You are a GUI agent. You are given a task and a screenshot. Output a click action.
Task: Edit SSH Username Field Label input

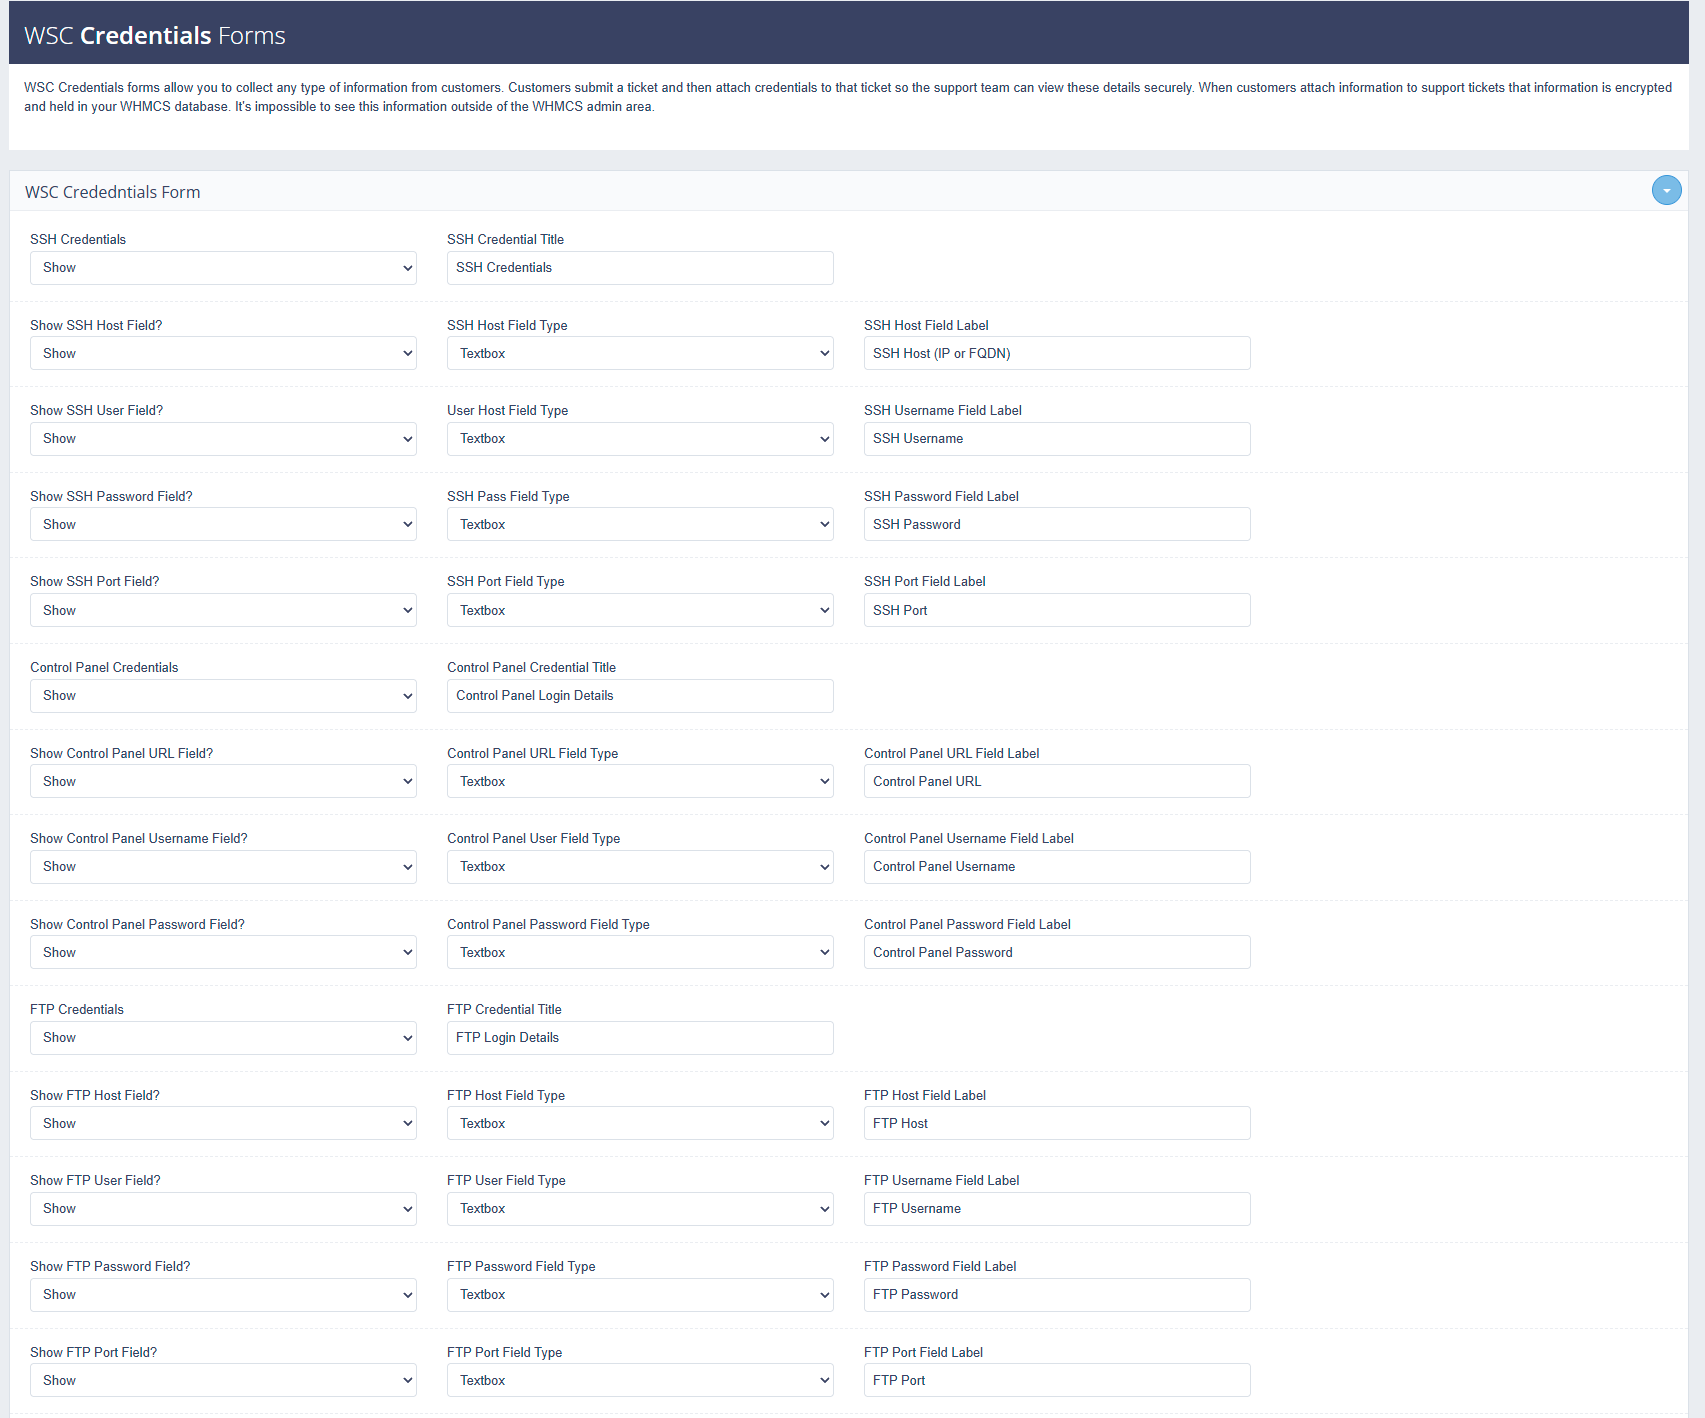pos(1057,439)
